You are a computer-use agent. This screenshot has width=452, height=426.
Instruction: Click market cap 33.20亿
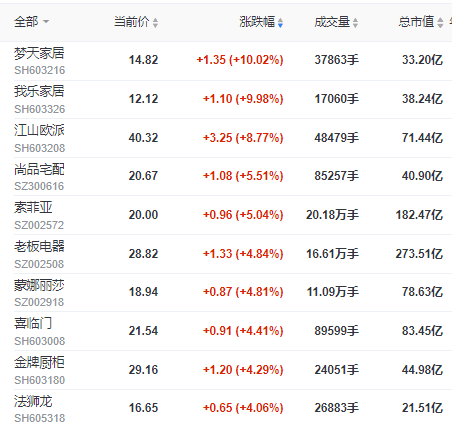(x=422, y=60)
